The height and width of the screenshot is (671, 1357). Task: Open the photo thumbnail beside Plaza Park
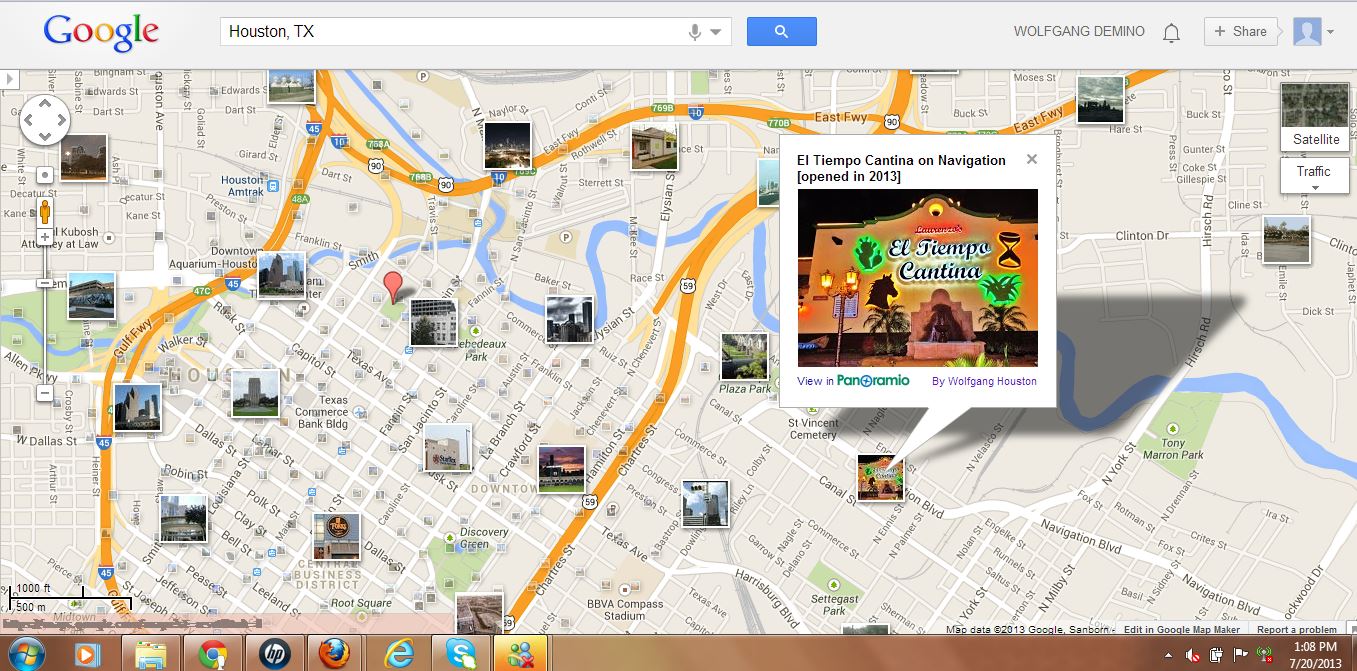coord(744,357)
